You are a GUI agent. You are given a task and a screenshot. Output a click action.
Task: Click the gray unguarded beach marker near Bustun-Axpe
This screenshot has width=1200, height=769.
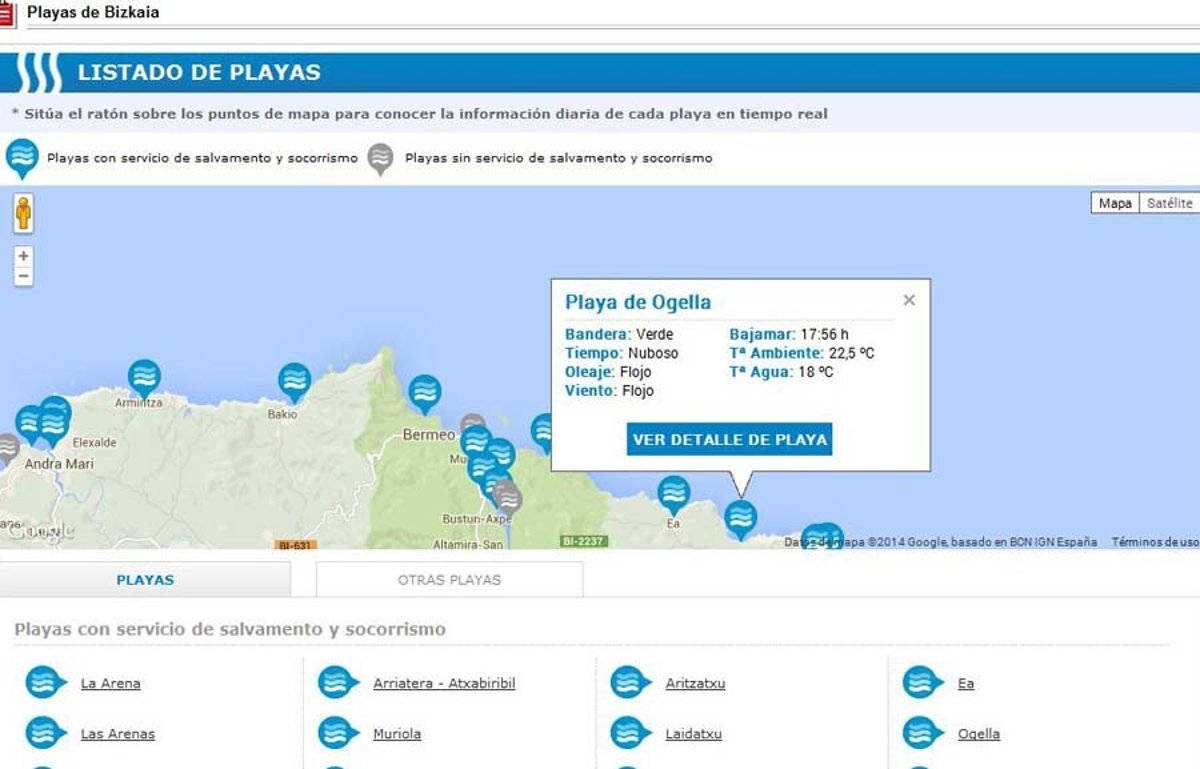pos(508,497)
